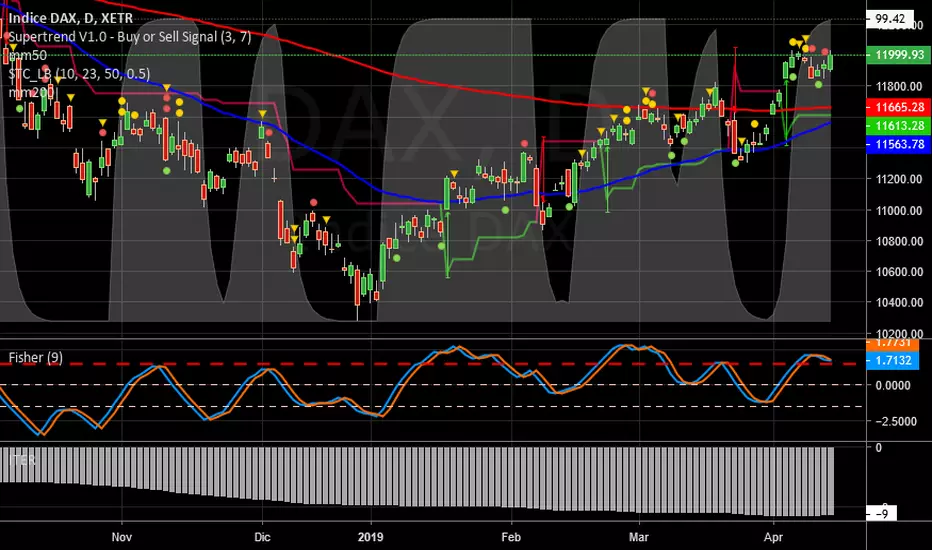Click the Fisher (9) indicator label
The image size is (932, 550).
[36, 357]
